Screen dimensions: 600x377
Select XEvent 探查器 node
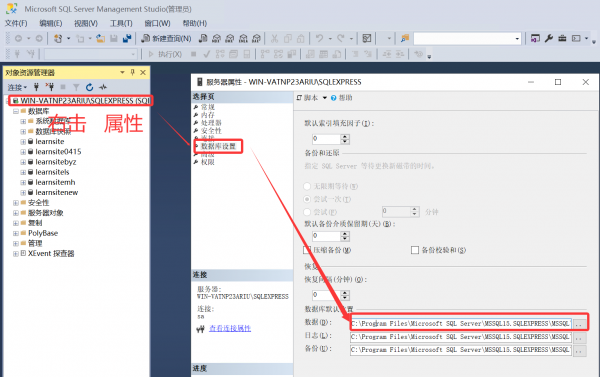coord(51,253)
